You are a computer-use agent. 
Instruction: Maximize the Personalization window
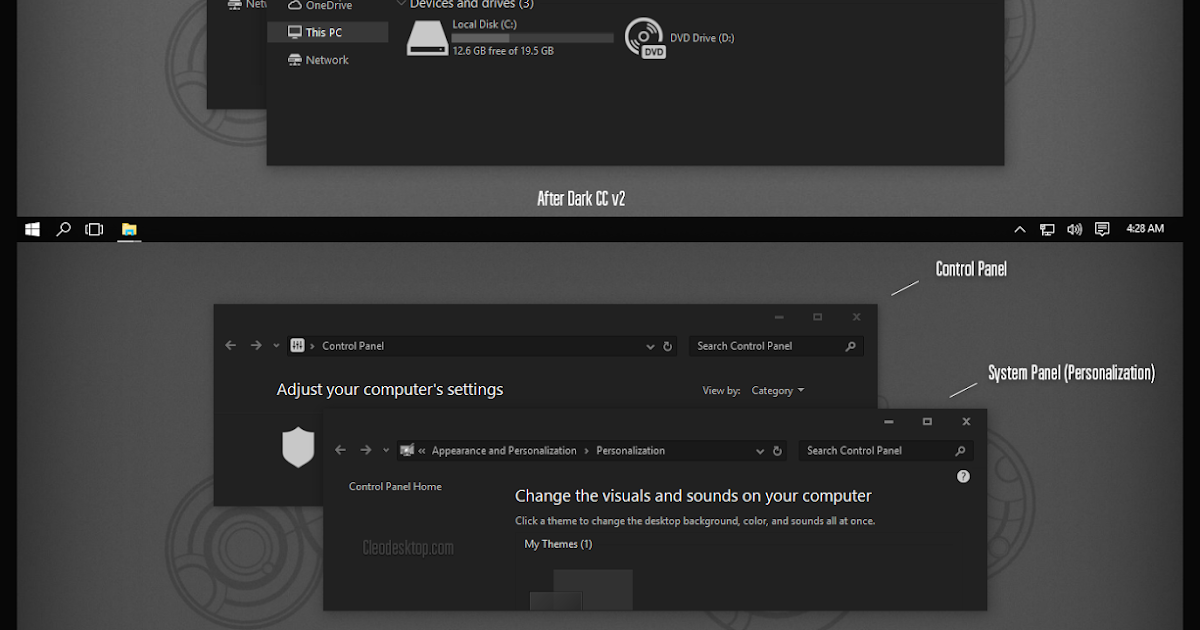pos(927,422)
